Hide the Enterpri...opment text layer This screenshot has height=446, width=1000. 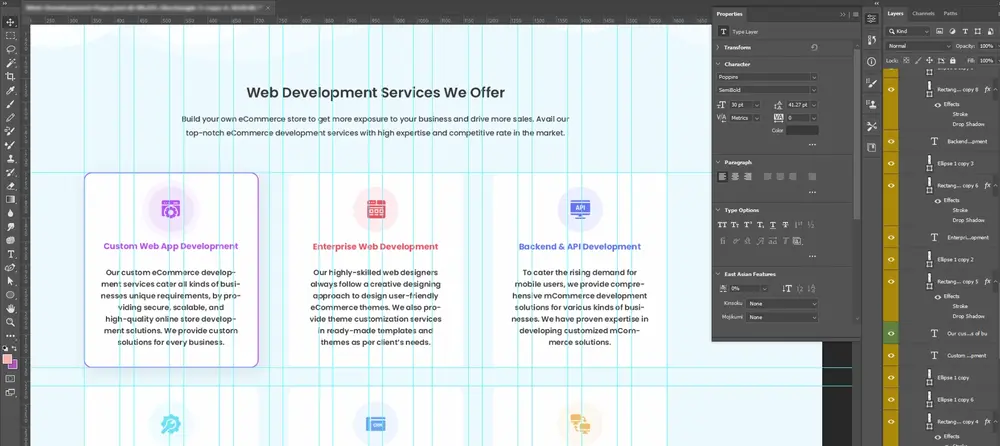tap(891, 237)
